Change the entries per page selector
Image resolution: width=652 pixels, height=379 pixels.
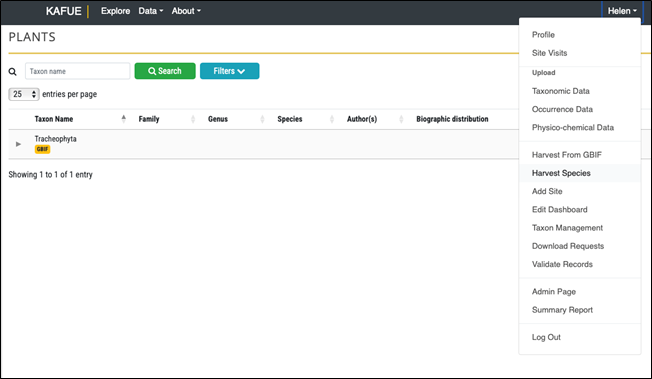[x=24, y=94]
